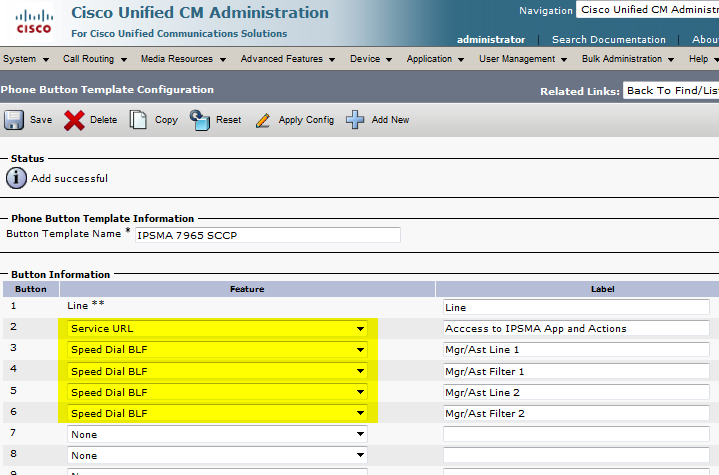Click the Apply Config pencil icon
Image resolution: width=719 pixels, height=475 pixels.
263,120
